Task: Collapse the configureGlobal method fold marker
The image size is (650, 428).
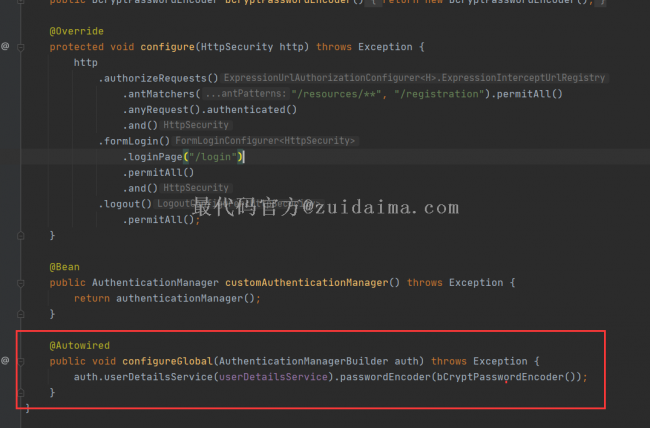Action: coord(20,360)
